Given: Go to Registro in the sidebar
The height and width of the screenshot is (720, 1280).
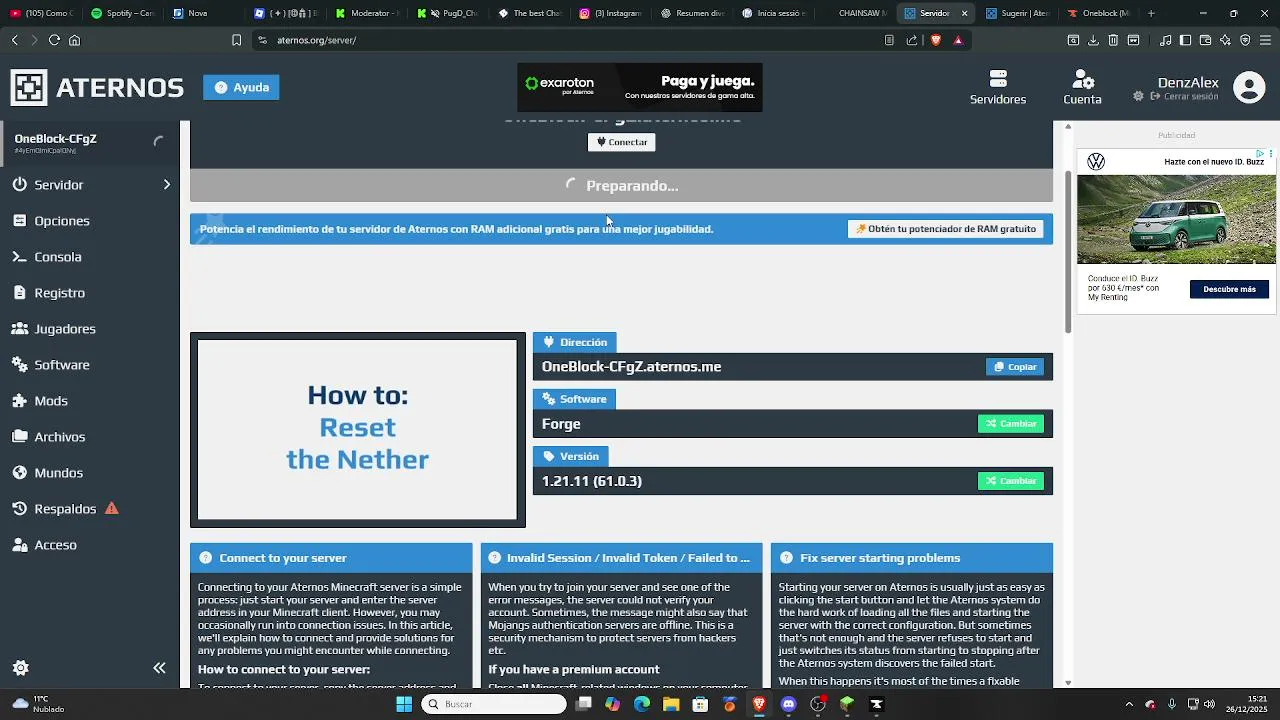Looking at the screenshot, I should [x=90, y=293].
